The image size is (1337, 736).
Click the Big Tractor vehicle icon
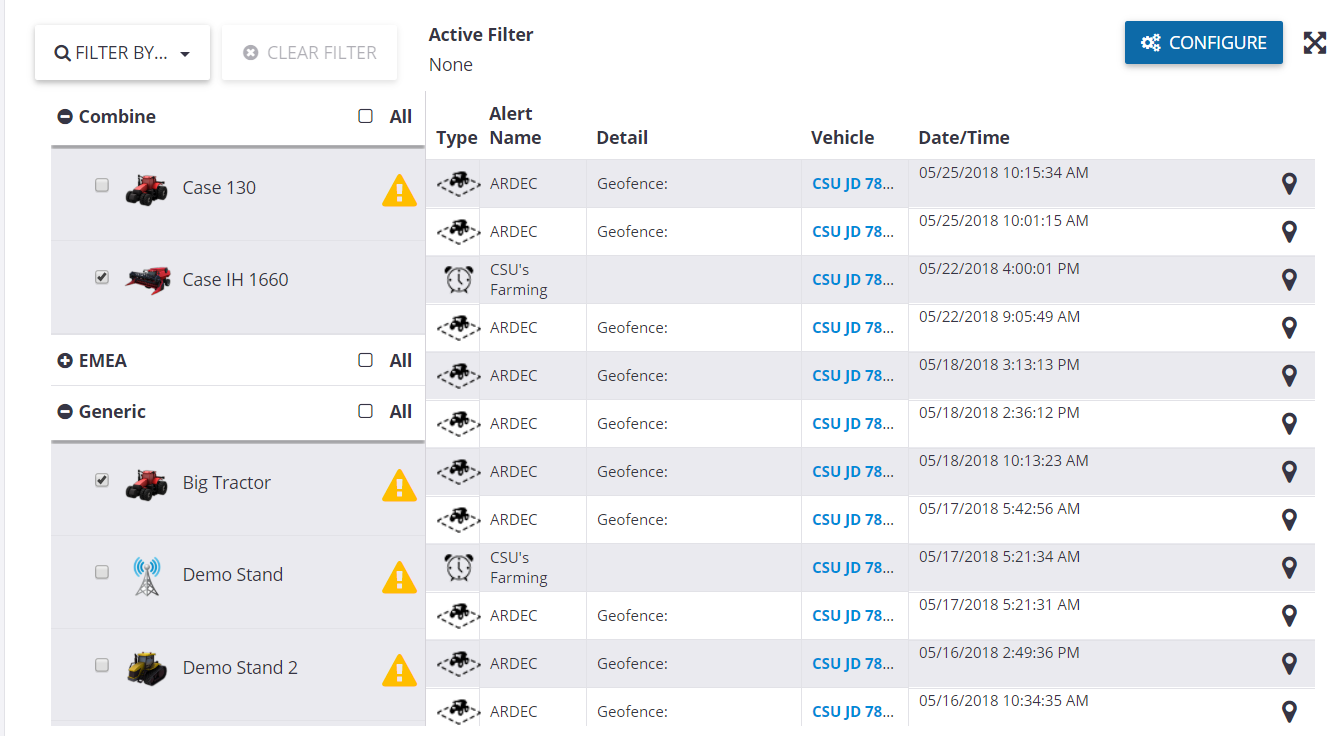(146, 484)
